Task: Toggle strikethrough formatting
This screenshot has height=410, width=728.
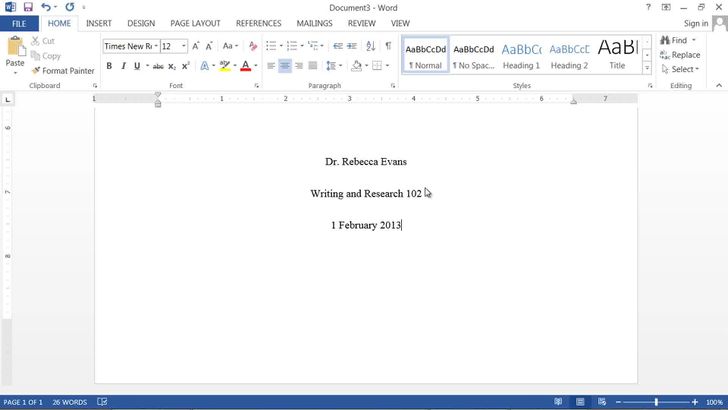Action: pyautogui.click(x=158, y=66)
